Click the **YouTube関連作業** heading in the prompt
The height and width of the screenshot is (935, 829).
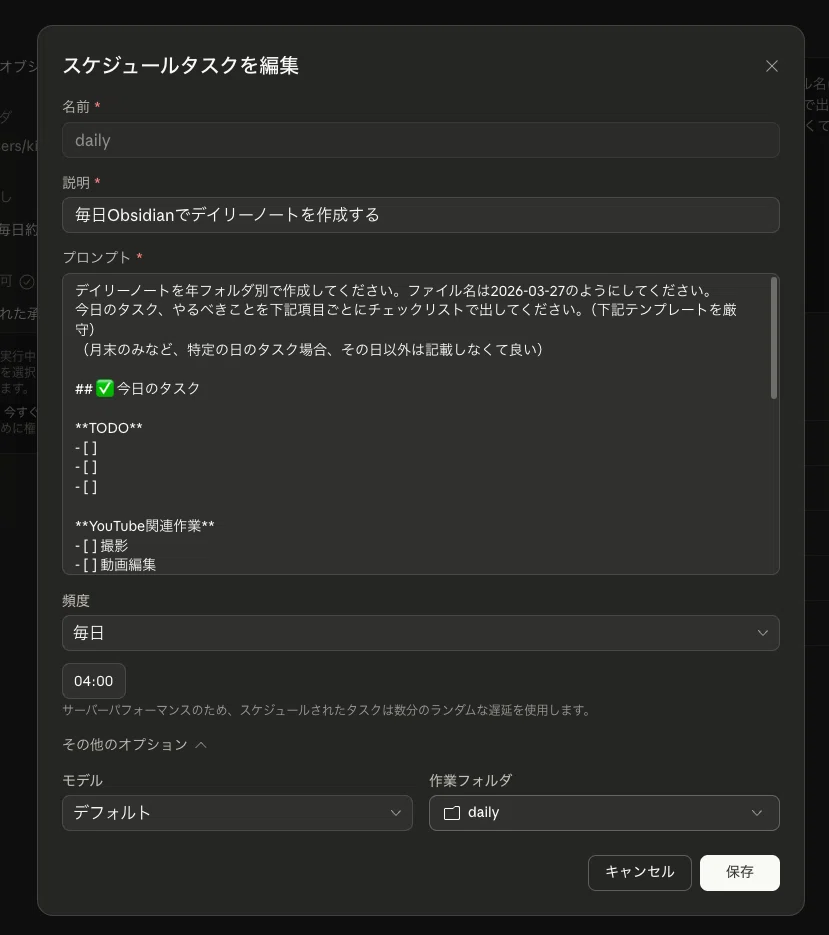(x=145, y=526)
